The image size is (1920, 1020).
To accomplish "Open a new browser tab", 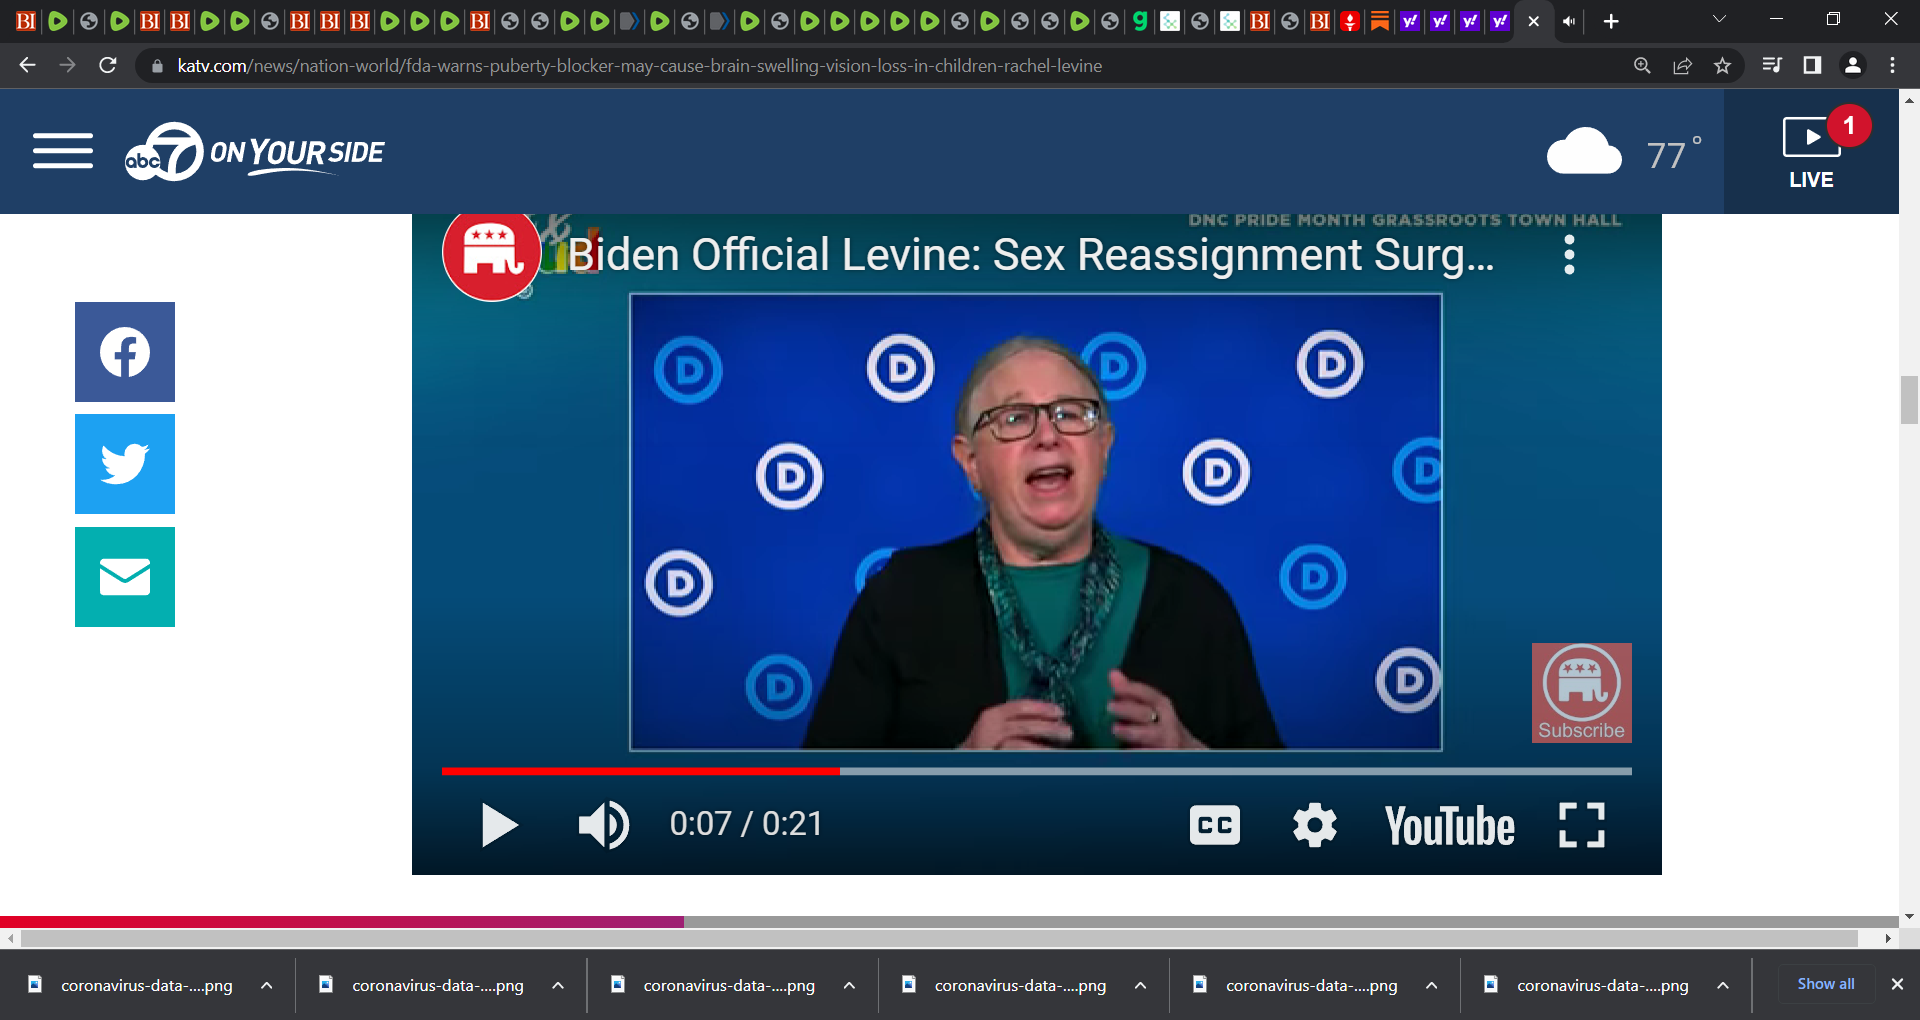I will pos(1611,21).
